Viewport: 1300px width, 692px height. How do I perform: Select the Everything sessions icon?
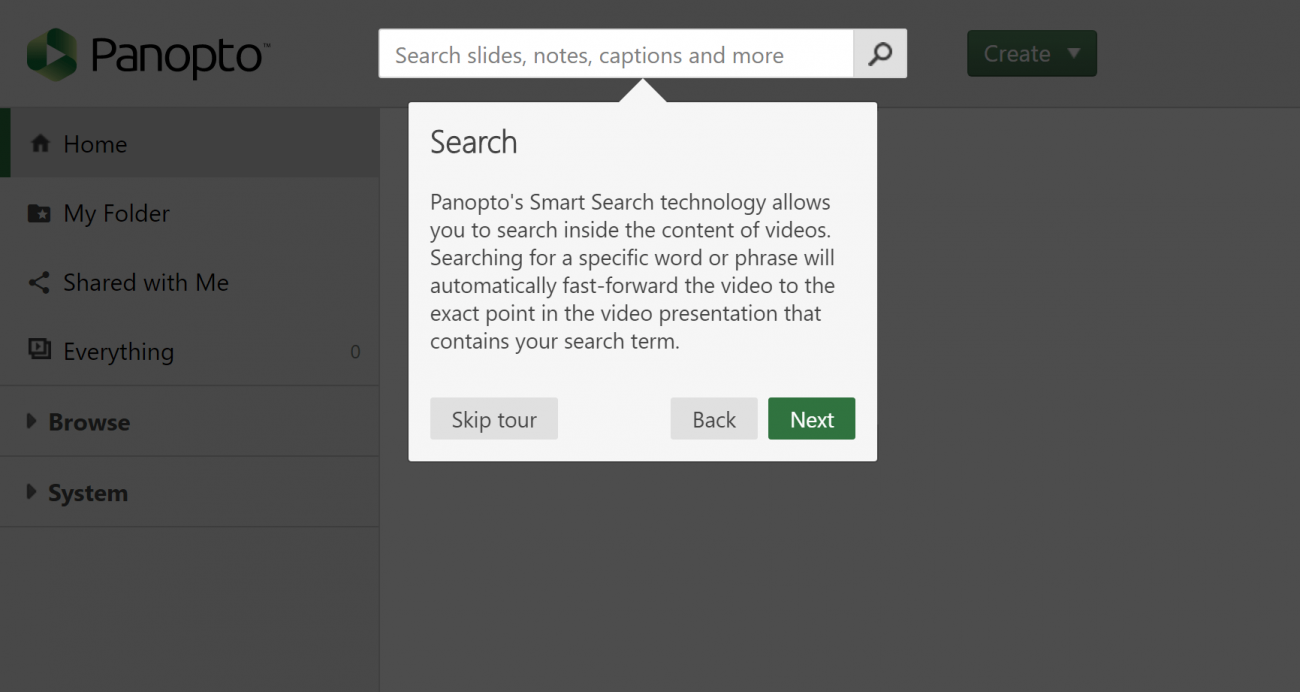40,352
